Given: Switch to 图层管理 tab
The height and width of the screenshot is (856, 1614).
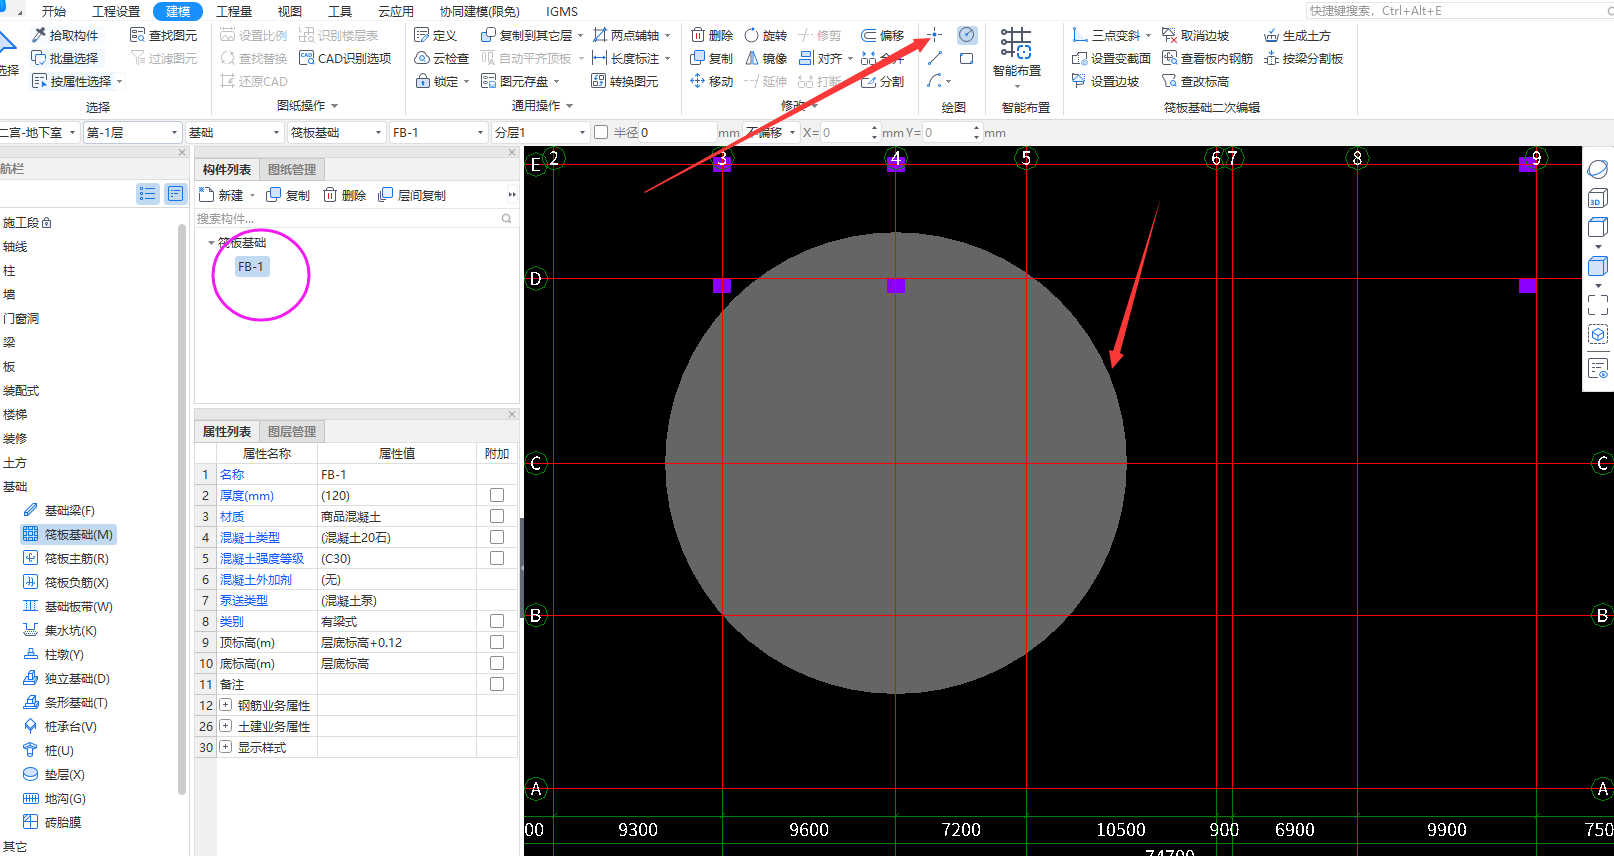Looking at the screenshot, I should click(x=292, y=432).
